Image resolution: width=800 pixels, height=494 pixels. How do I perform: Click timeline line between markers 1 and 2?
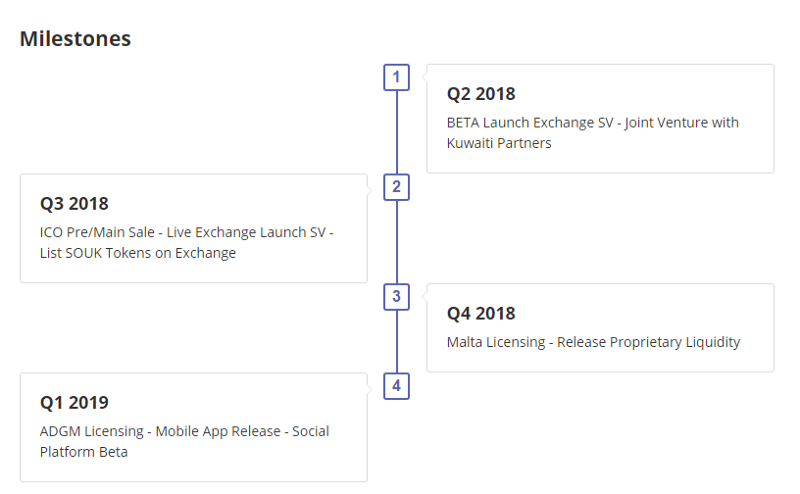397,132
